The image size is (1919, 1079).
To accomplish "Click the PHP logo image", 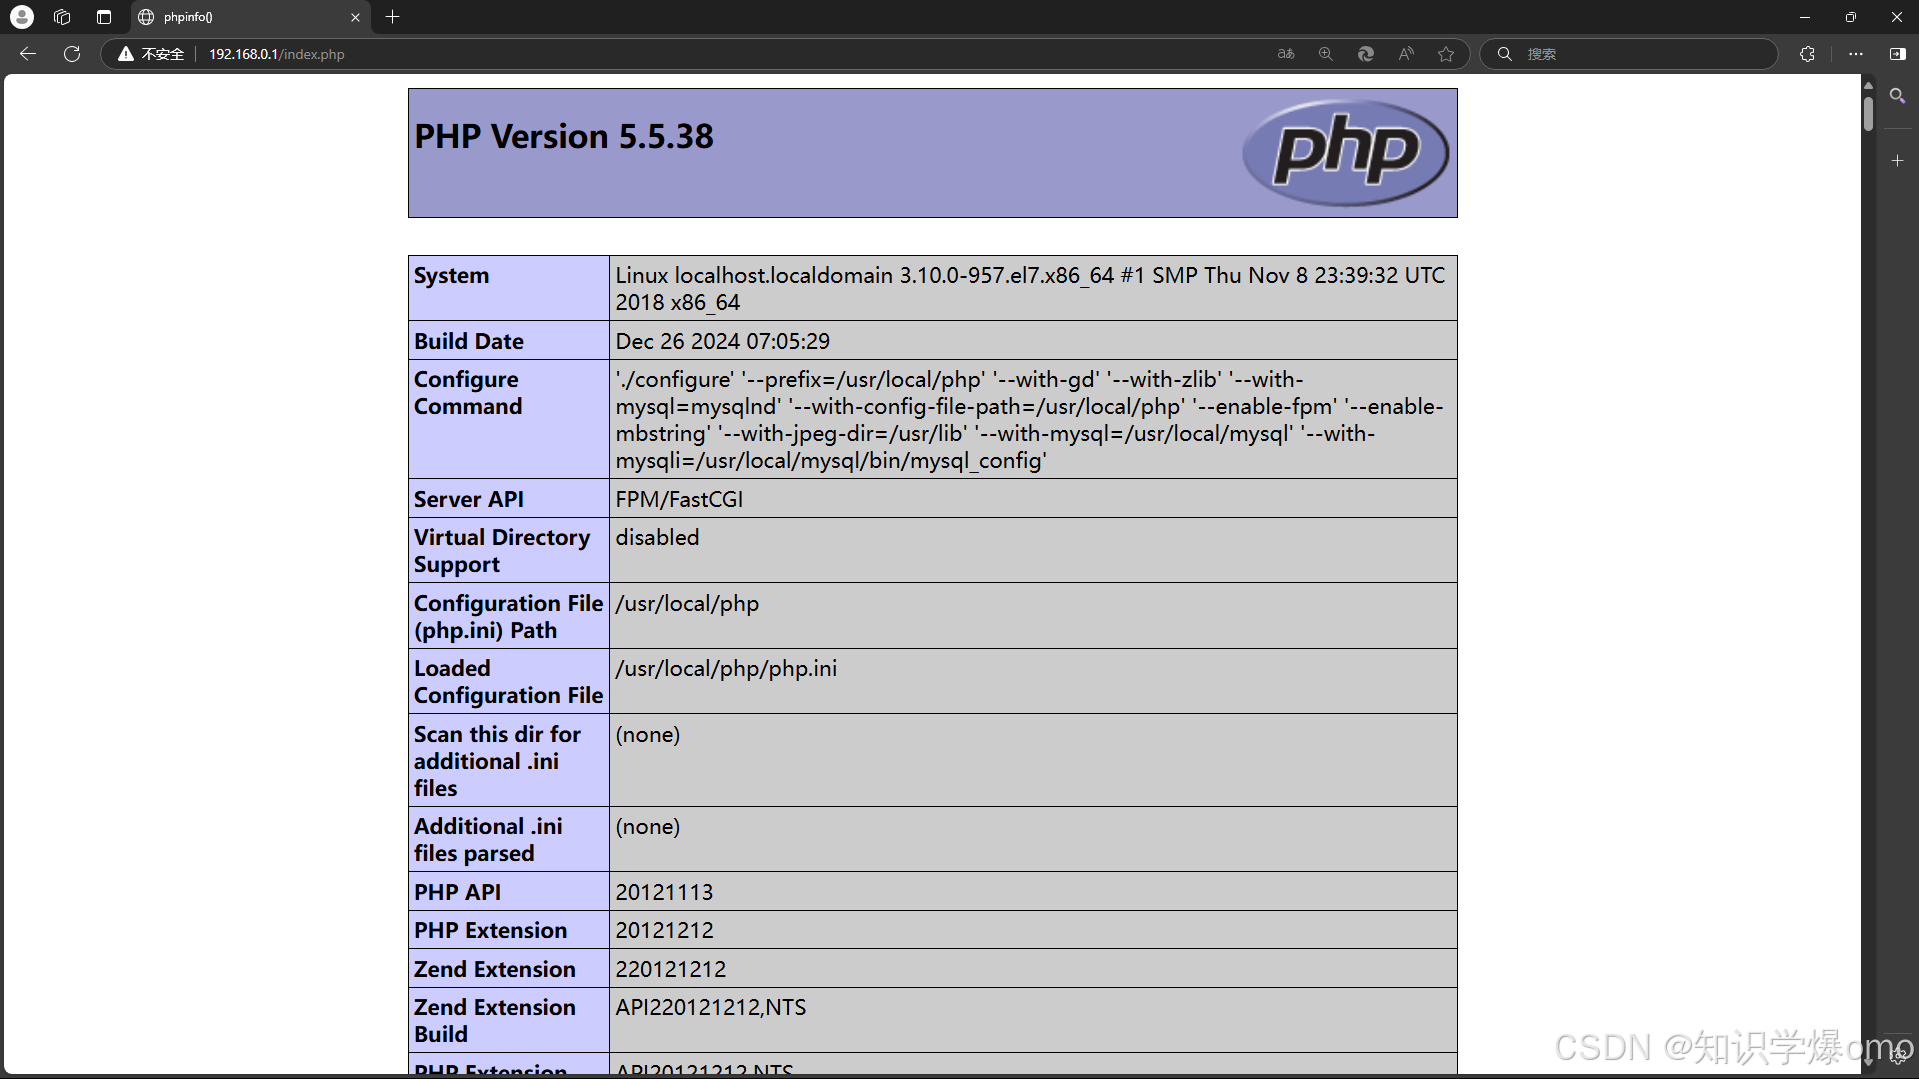I will 1345,153.
